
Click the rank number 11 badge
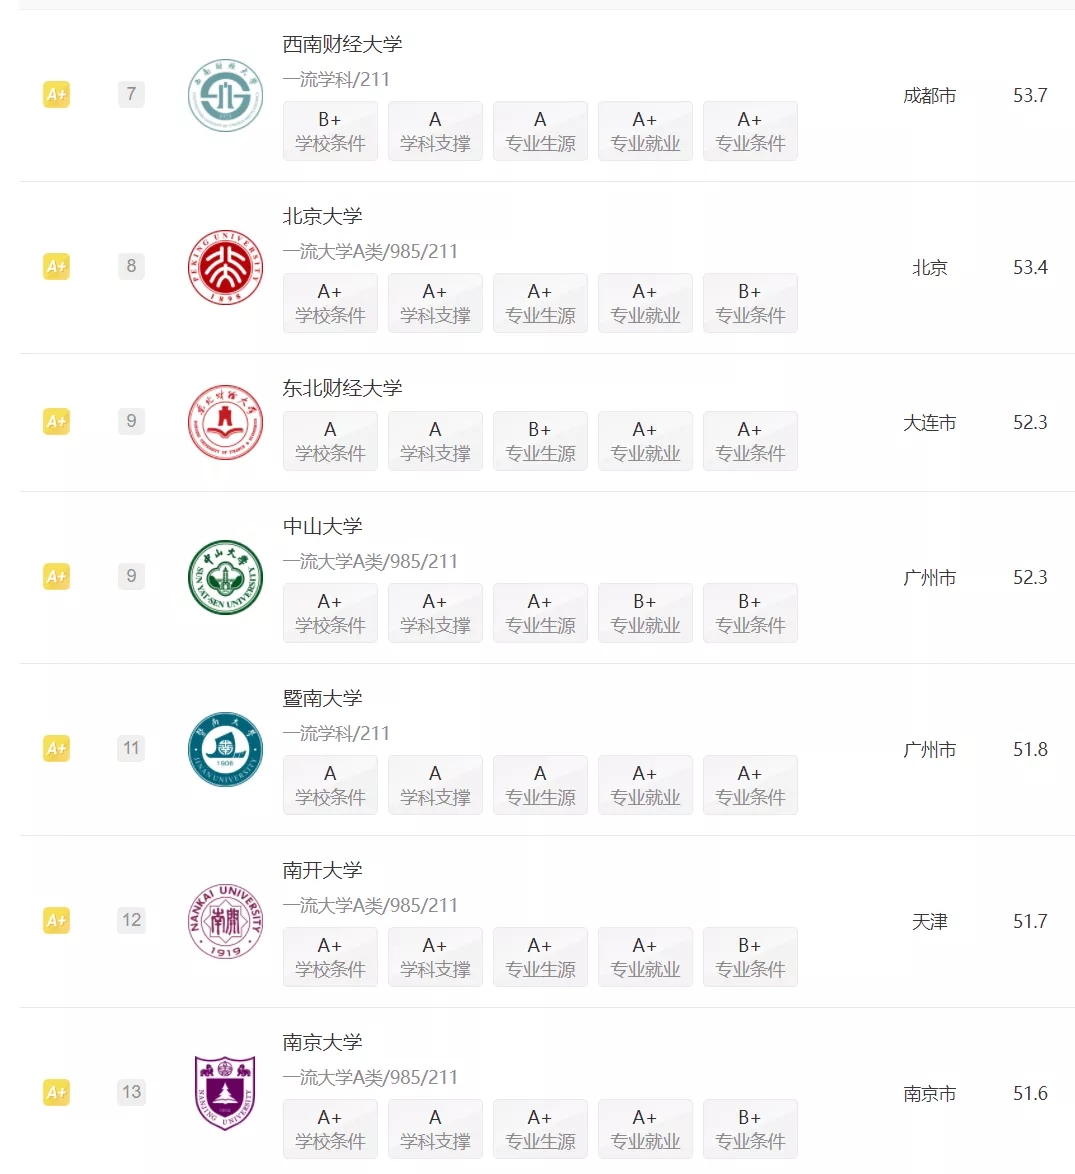pos(131,748)
